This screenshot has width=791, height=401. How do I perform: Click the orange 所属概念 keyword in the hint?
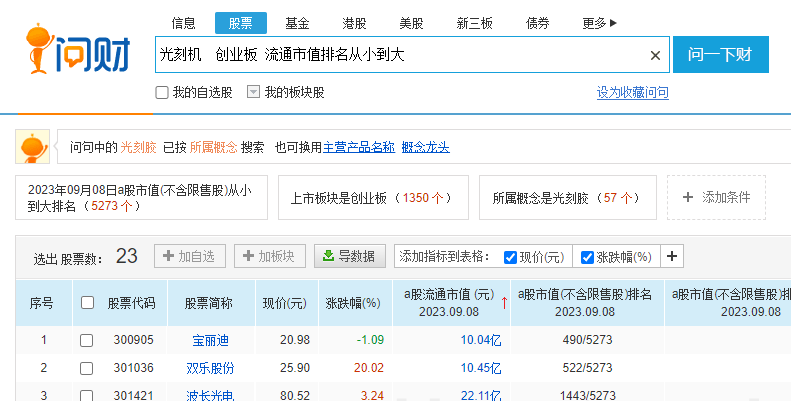[213, 147]
